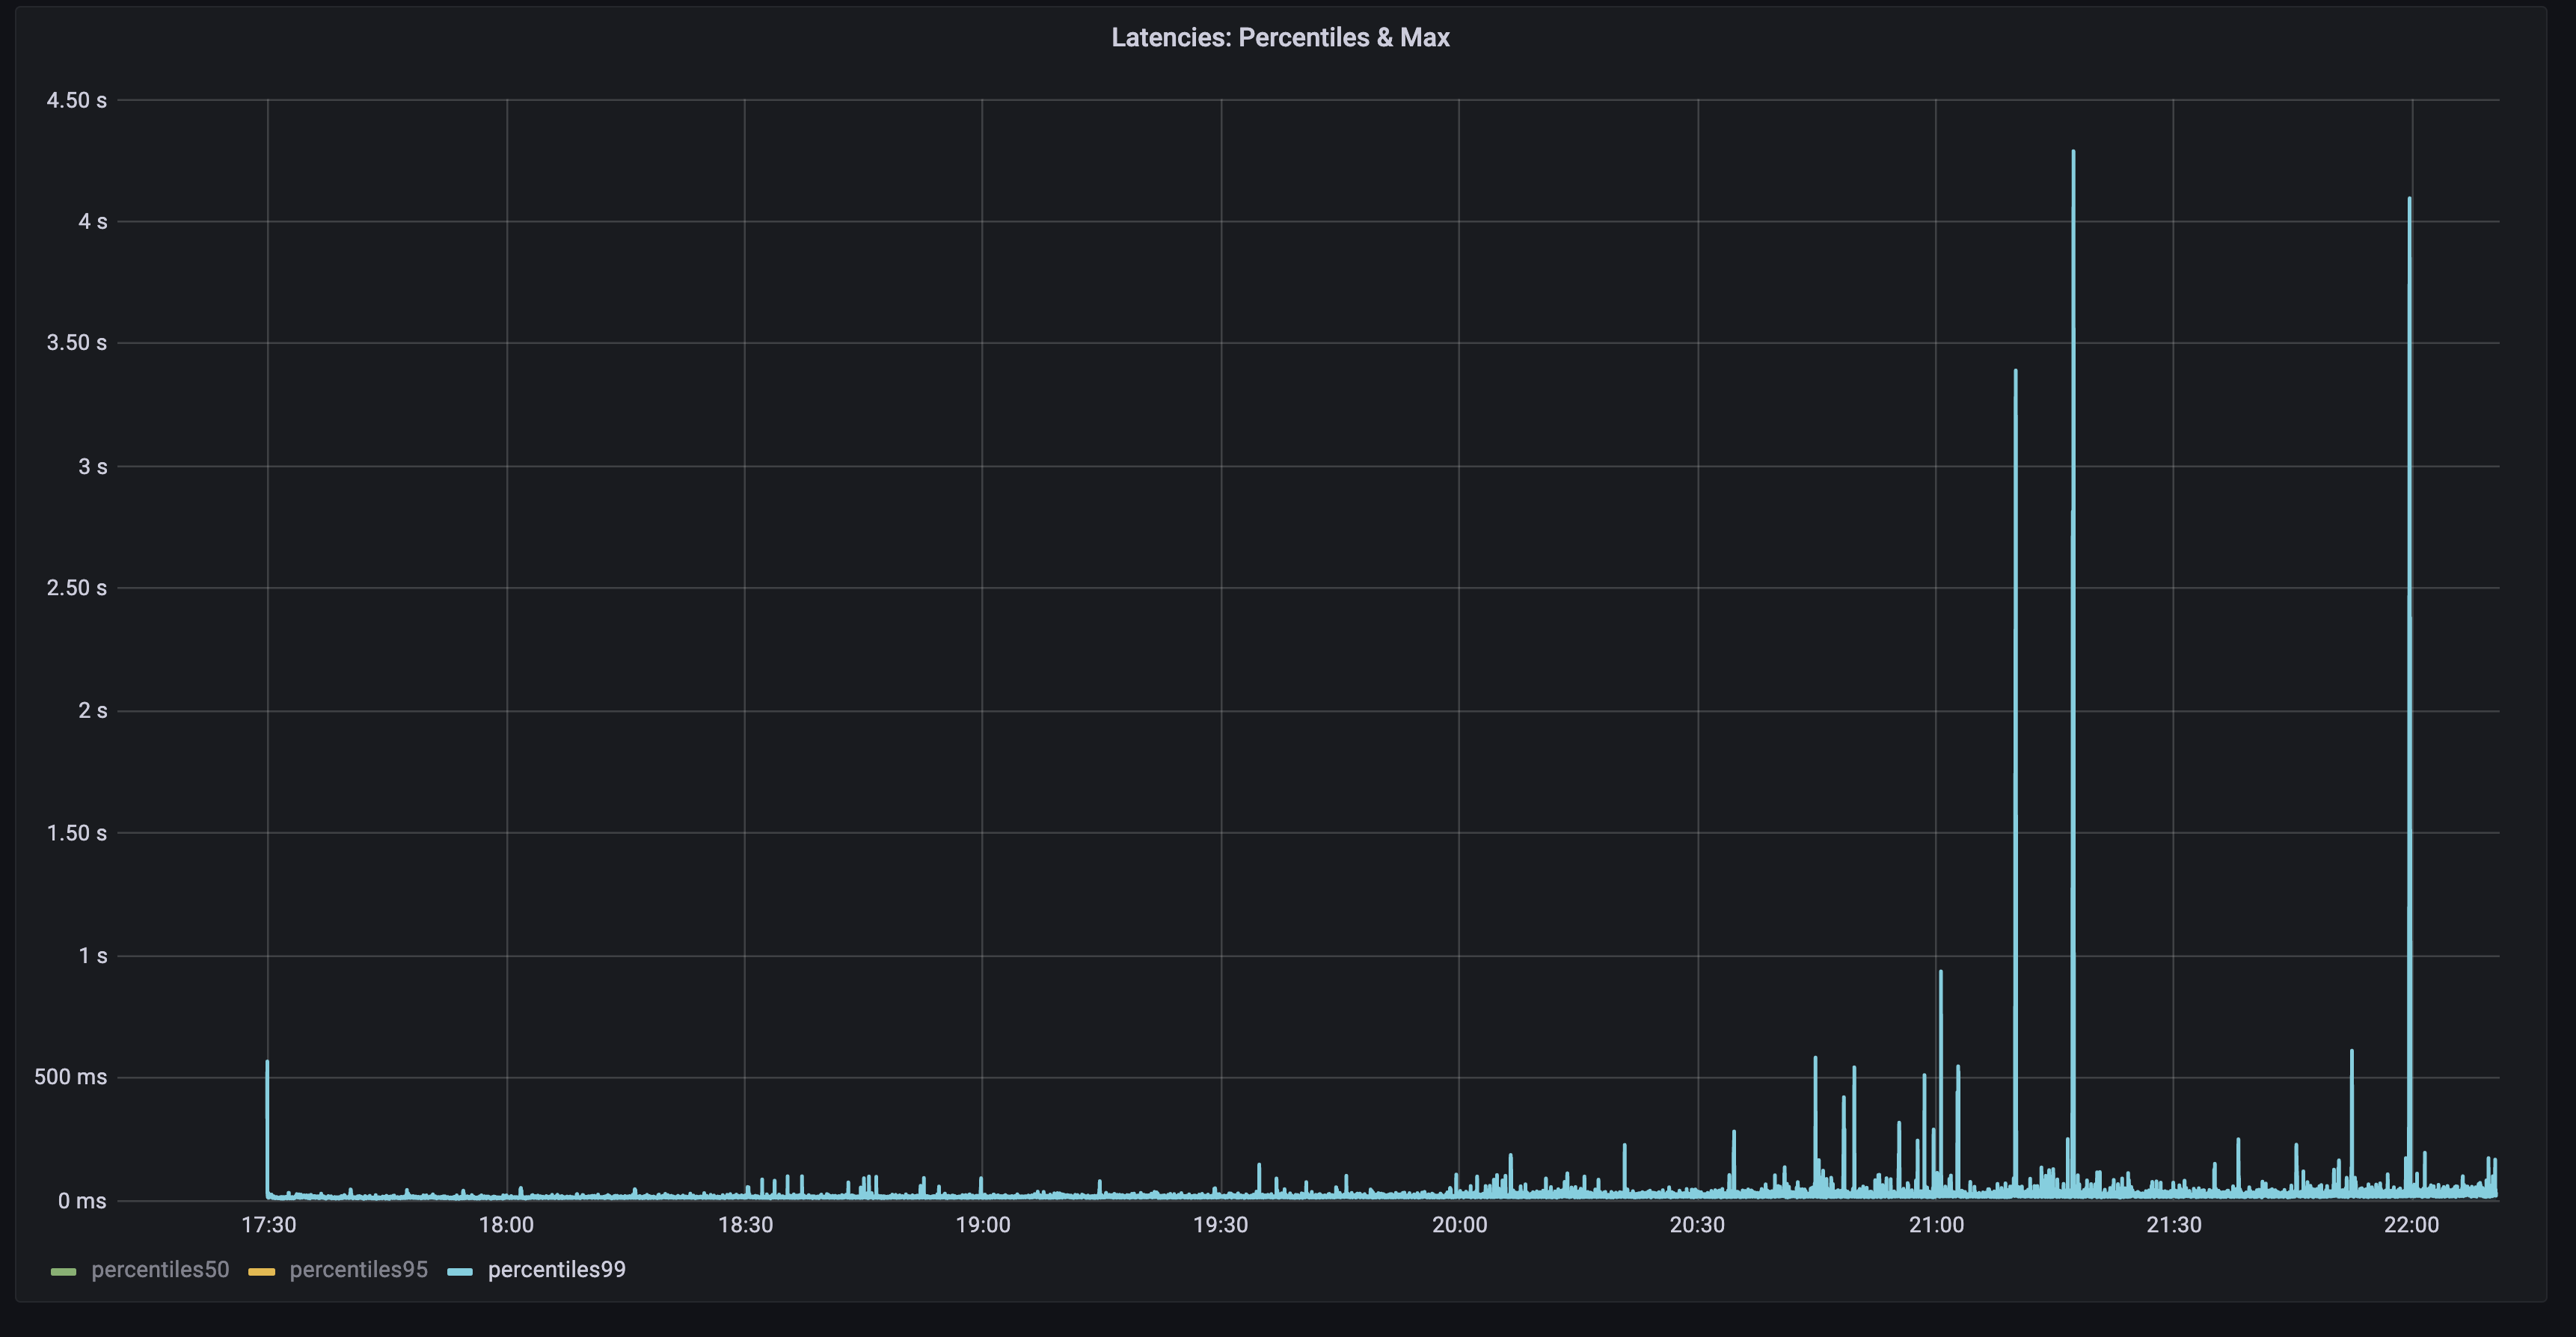Click the 18:30 time axis label
The image size is (2576, 1337).
pos(745,1225)
